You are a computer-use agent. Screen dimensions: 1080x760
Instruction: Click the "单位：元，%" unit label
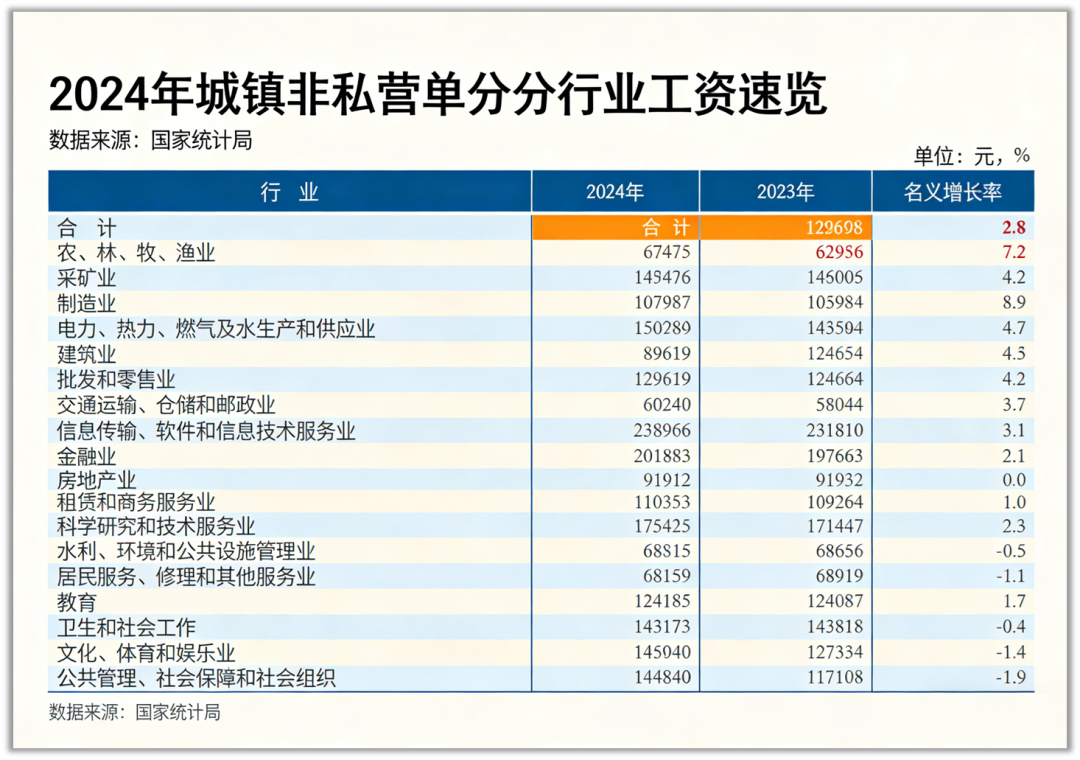pos(971,156)
